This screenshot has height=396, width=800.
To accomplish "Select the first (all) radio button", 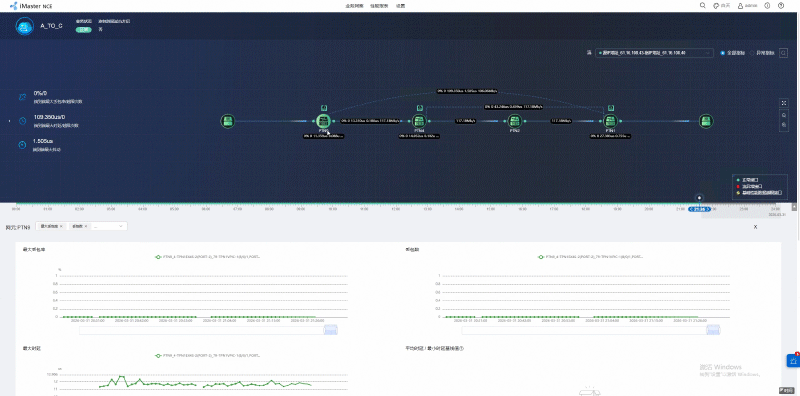I will (x=722, y=53).
